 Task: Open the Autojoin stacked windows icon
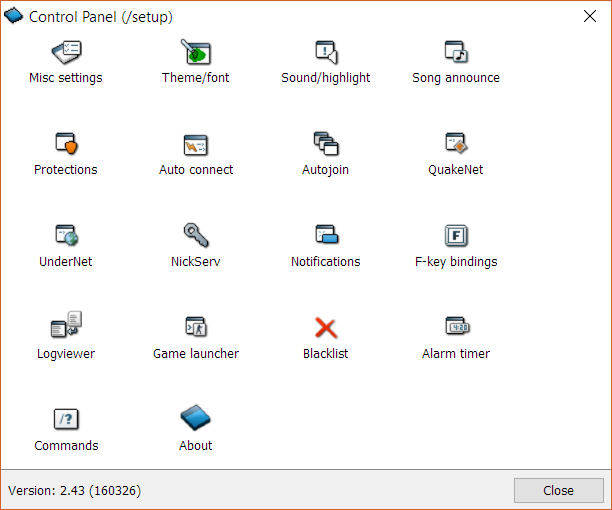[326, 144]
